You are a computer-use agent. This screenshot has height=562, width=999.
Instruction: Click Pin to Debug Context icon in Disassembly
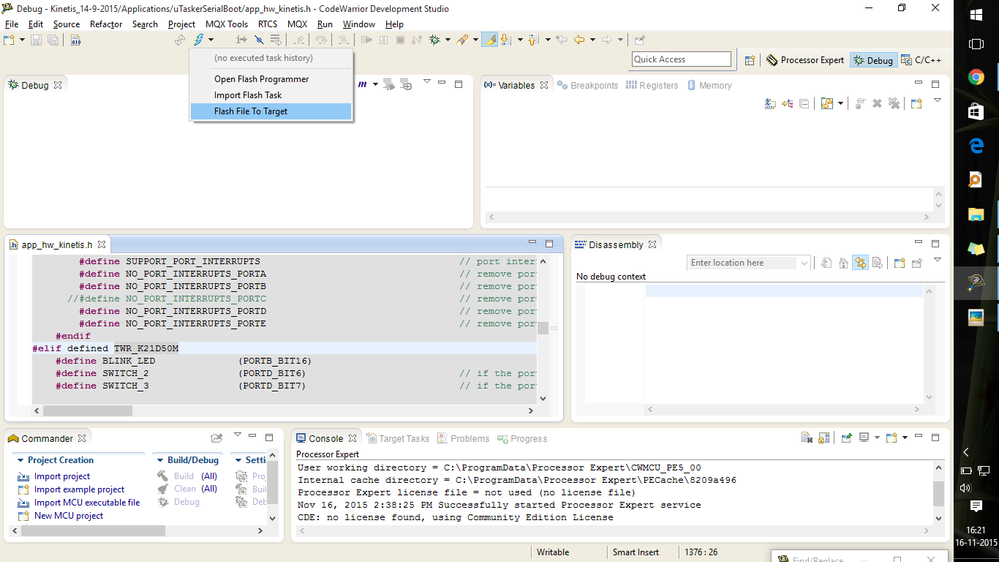[917, 263]
